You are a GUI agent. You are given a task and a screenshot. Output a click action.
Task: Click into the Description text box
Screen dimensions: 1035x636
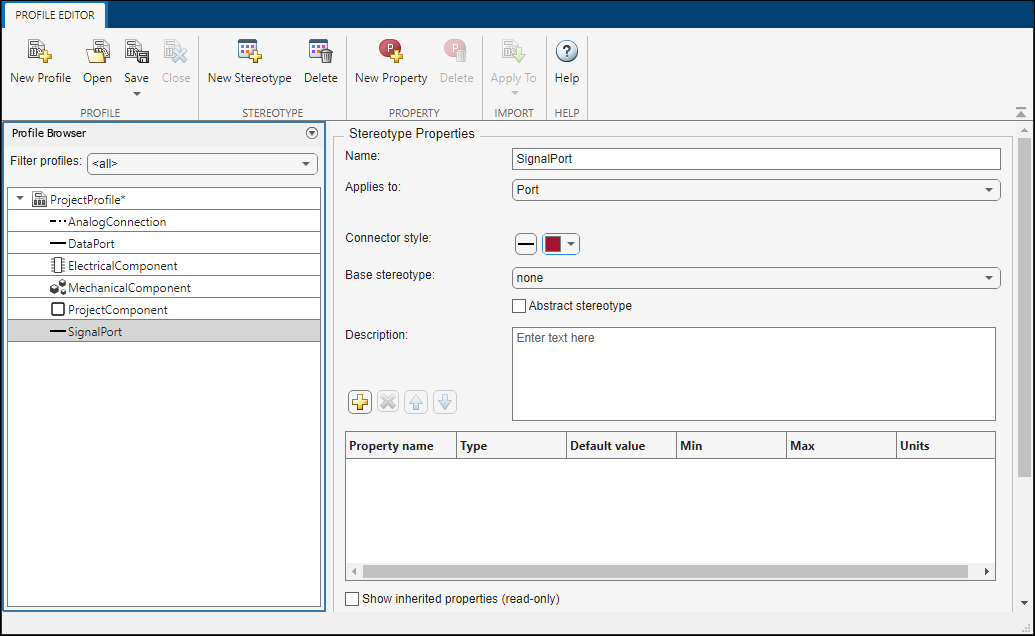click(753, 373)
